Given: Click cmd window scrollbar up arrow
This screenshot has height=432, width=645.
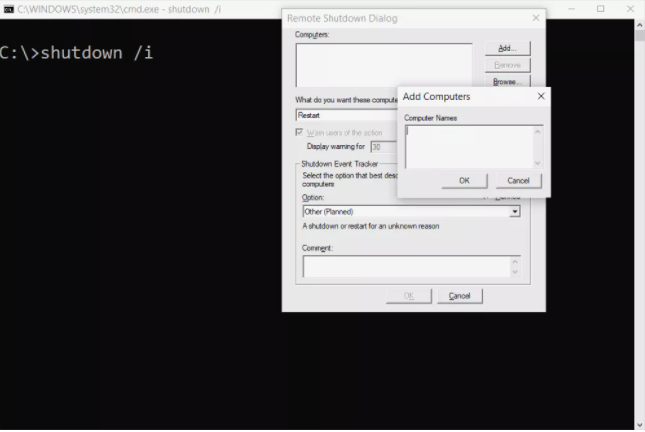Looking at the screenshot, I should [x=640, y=25].
